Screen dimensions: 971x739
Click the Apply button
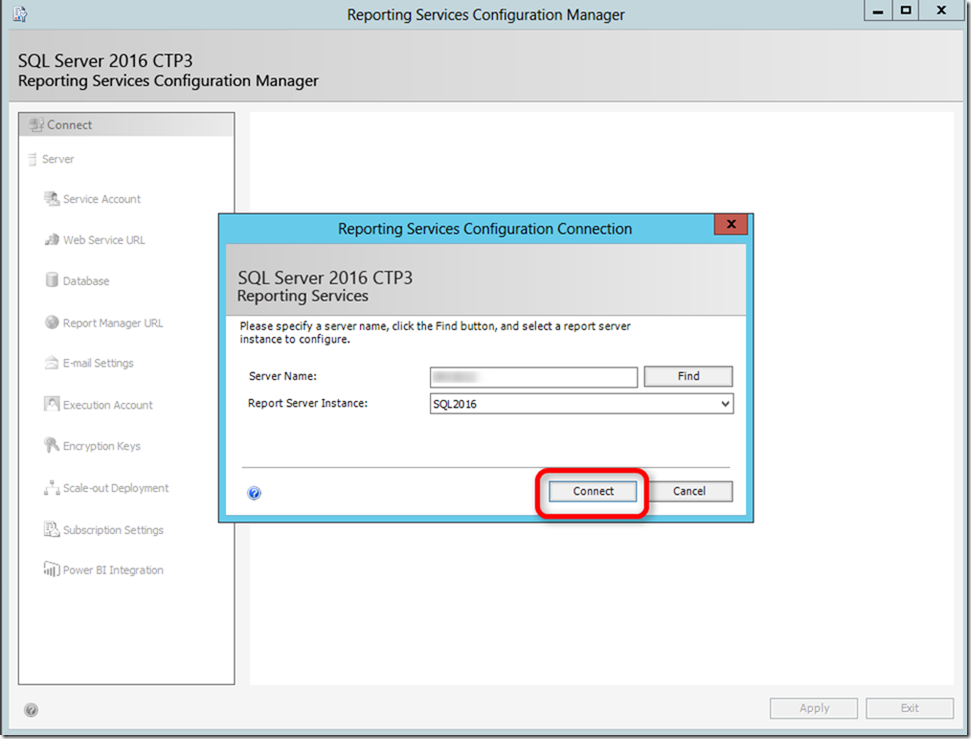point(814,708)
